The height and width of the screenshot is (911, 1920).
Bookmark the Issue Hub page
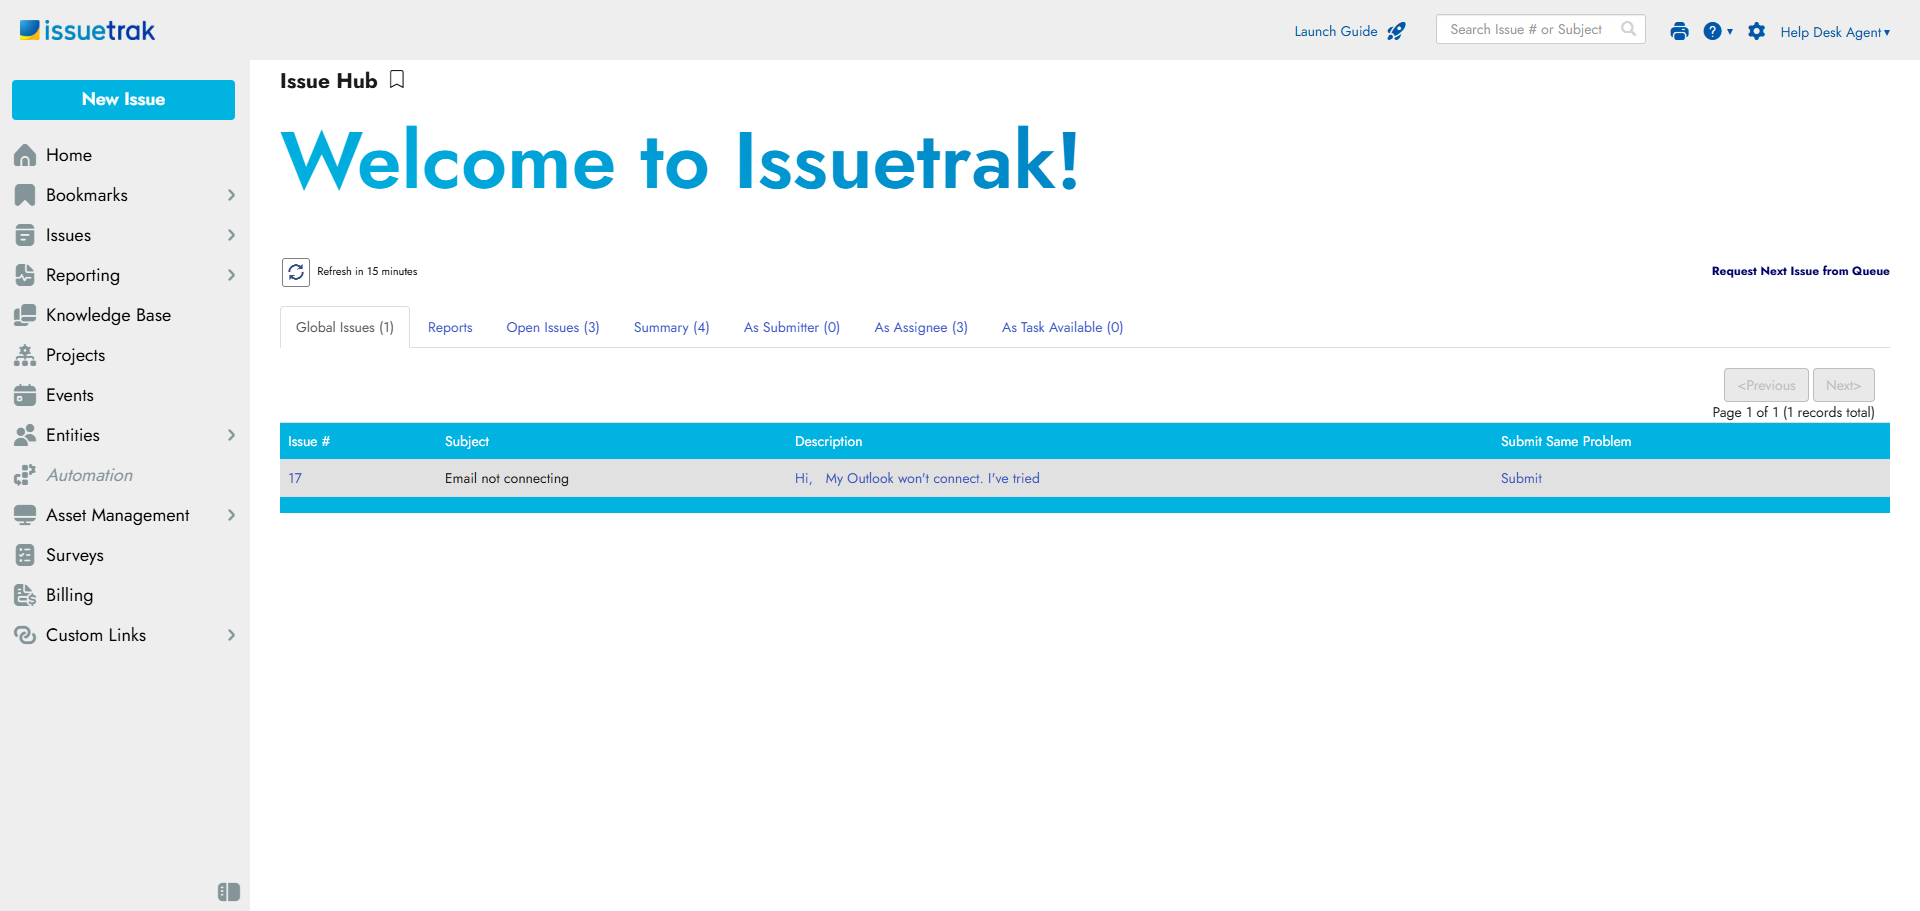point(397,80)
